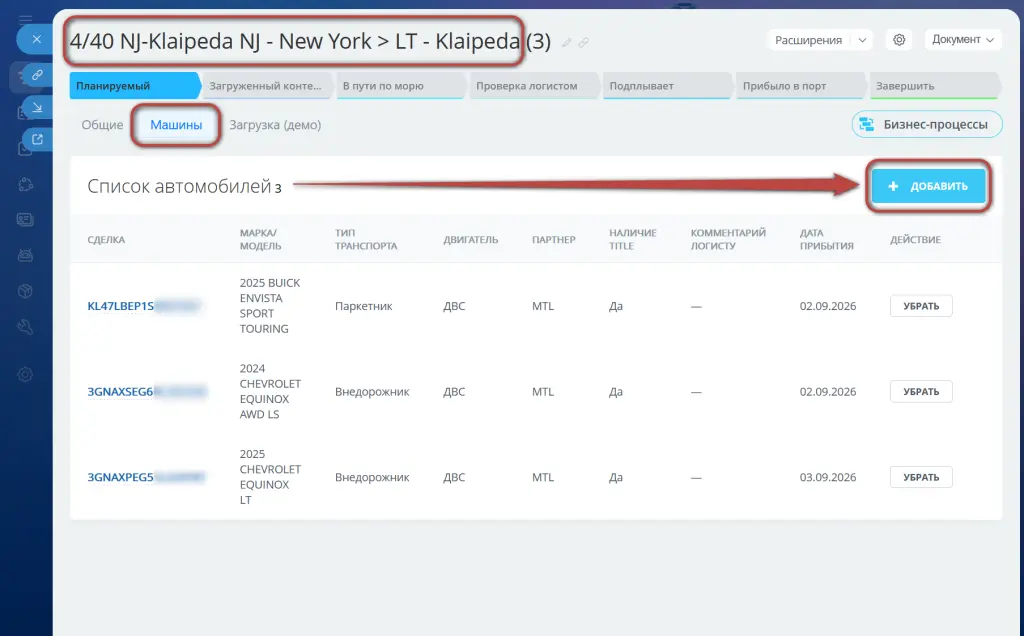The width and height of the screenshot is (1024, 636).
Task: Click the Паркетник vehicle type cell
Action: pyautogui.click(x=364, y=306)
